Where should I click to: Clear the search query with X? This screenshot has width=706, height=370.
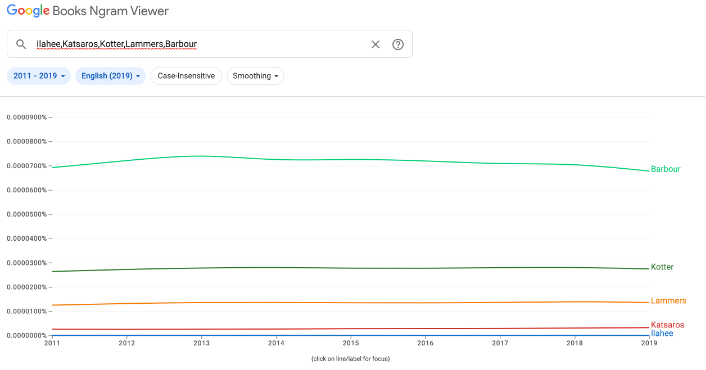coord(375,44)
